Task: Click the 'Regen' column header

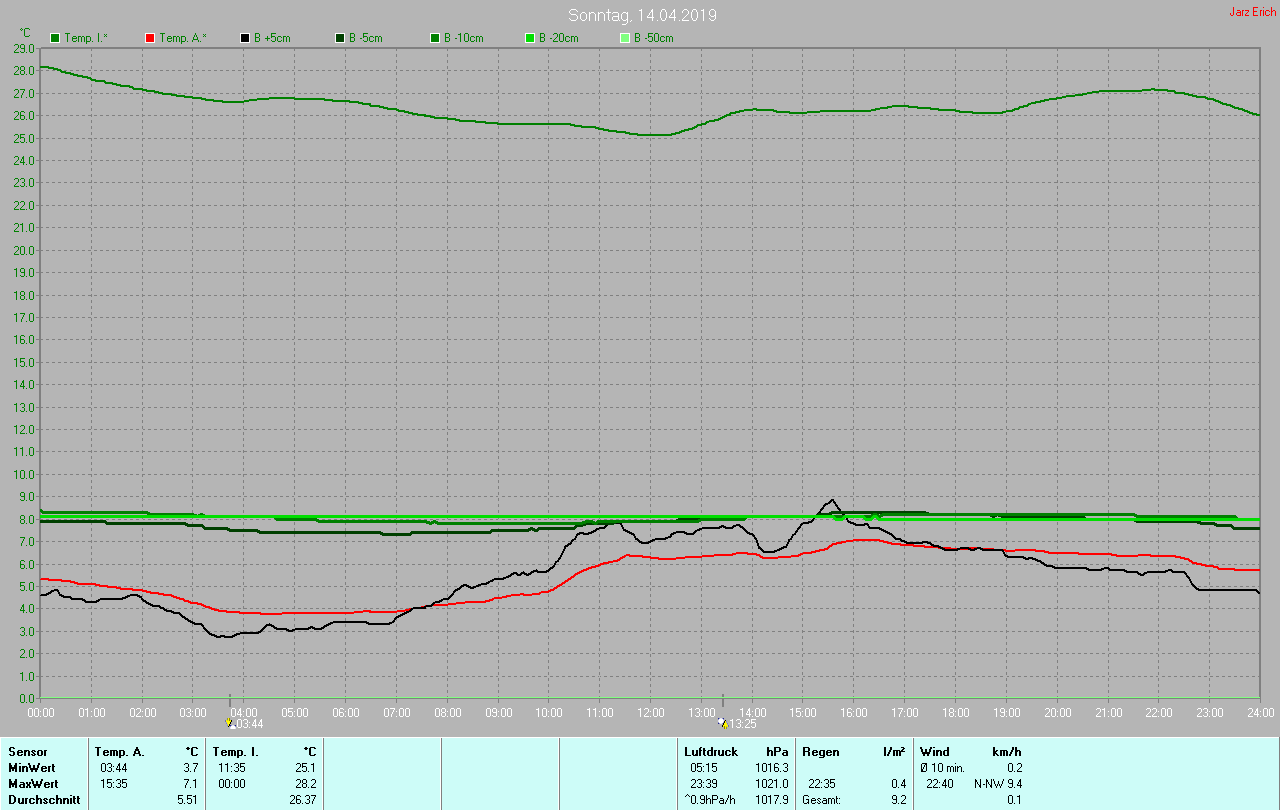Action: point(821,751)
